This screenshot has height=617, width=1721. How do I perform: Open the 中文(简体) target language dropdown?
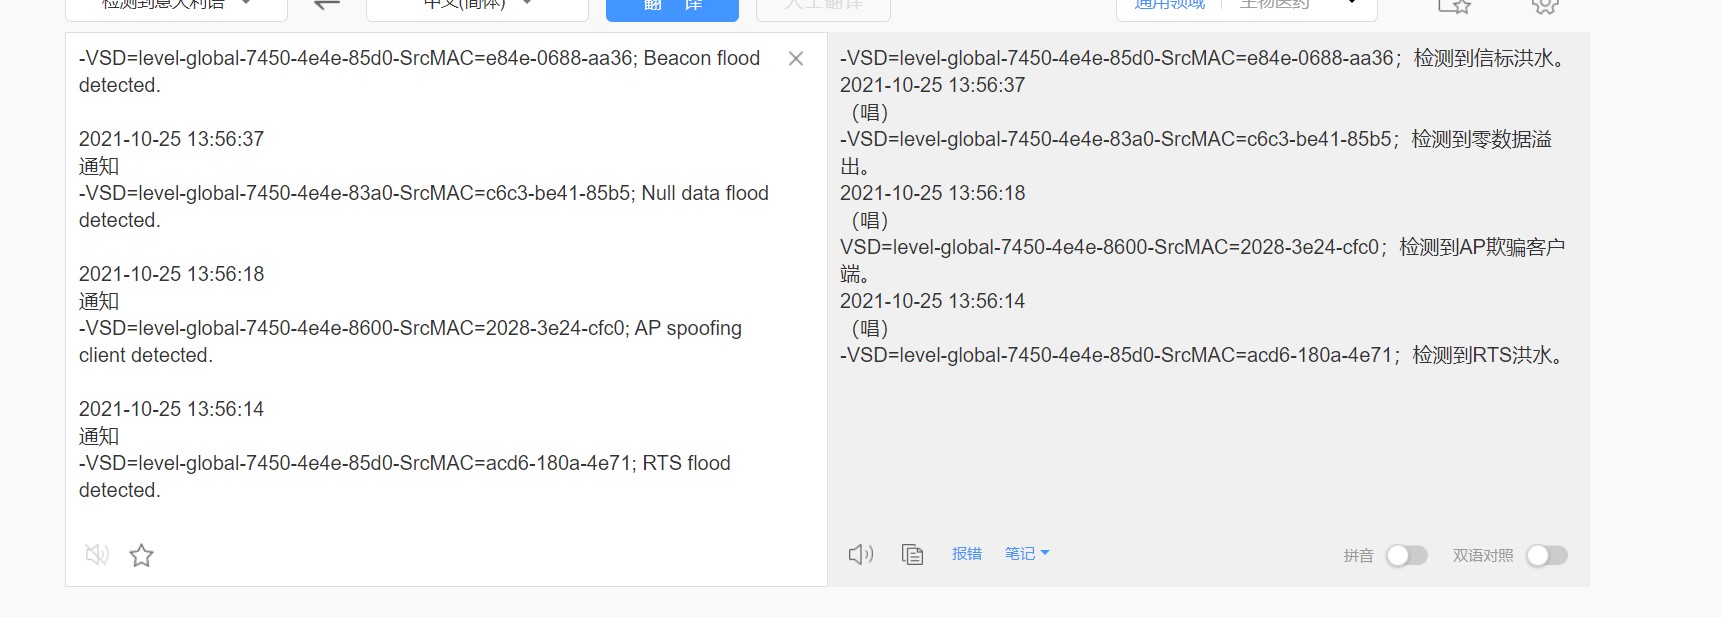point(477,5)
